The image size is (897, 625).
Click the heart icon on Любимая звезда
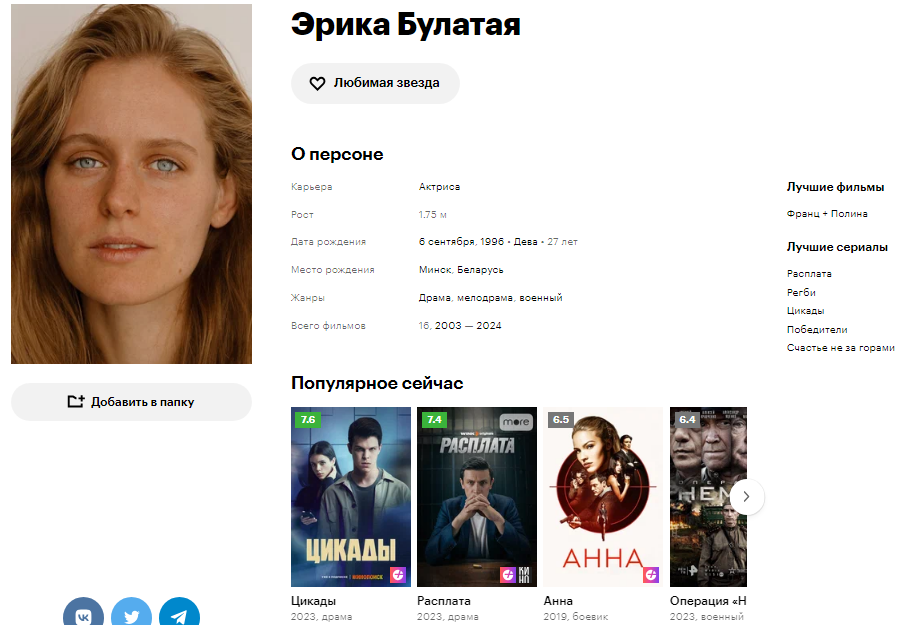[317, 83]
